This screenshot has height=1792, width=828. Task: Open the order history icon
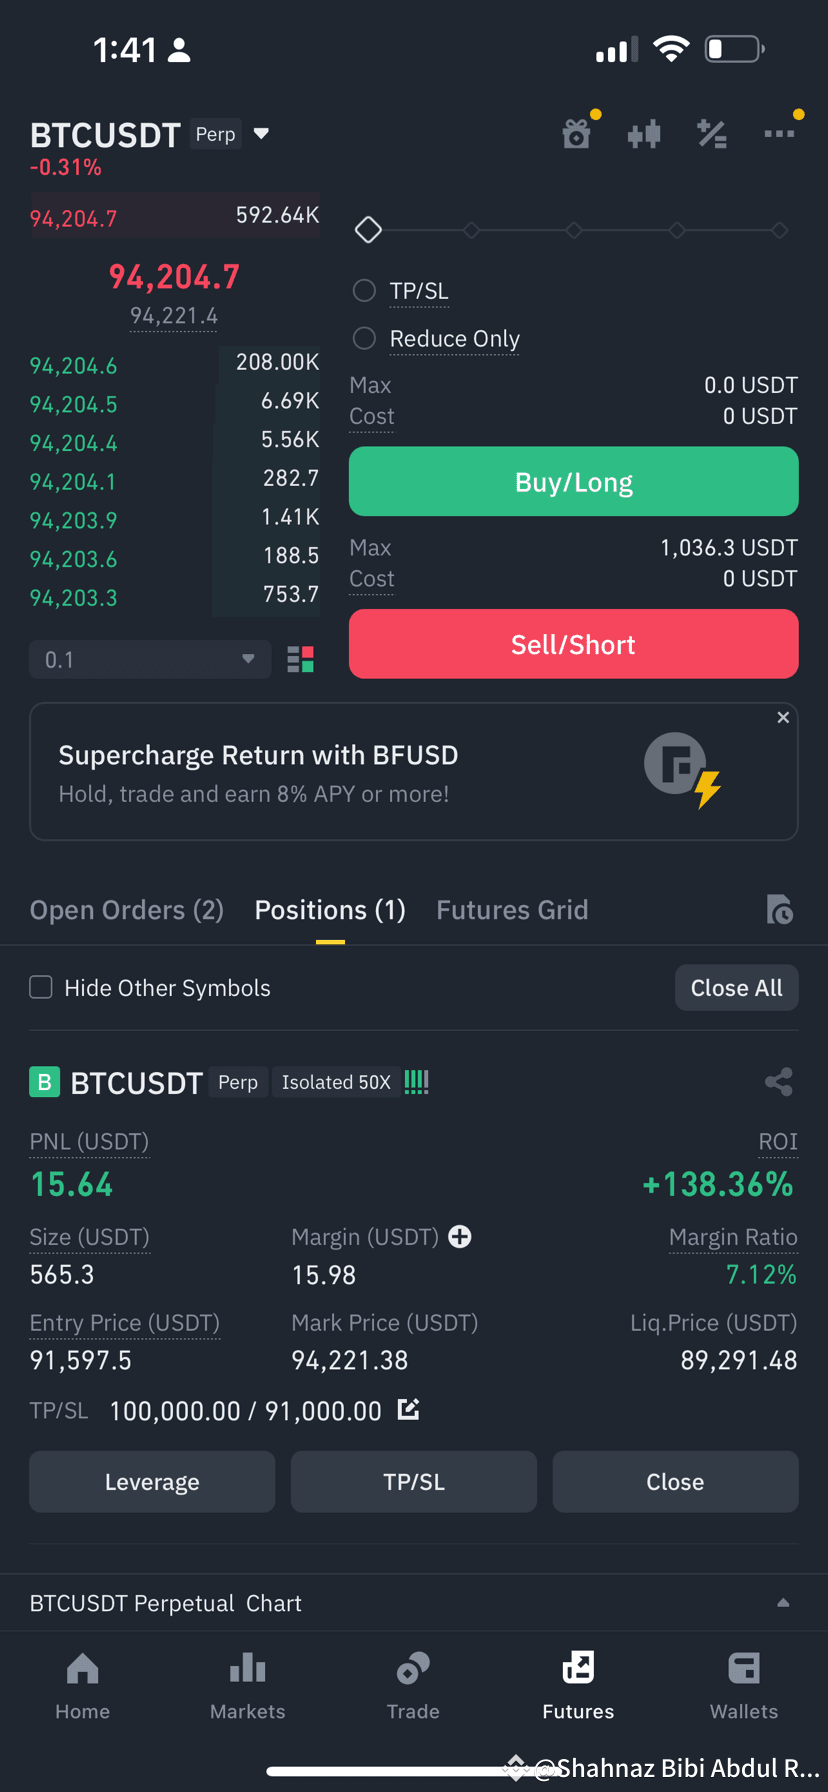[779, 909]
